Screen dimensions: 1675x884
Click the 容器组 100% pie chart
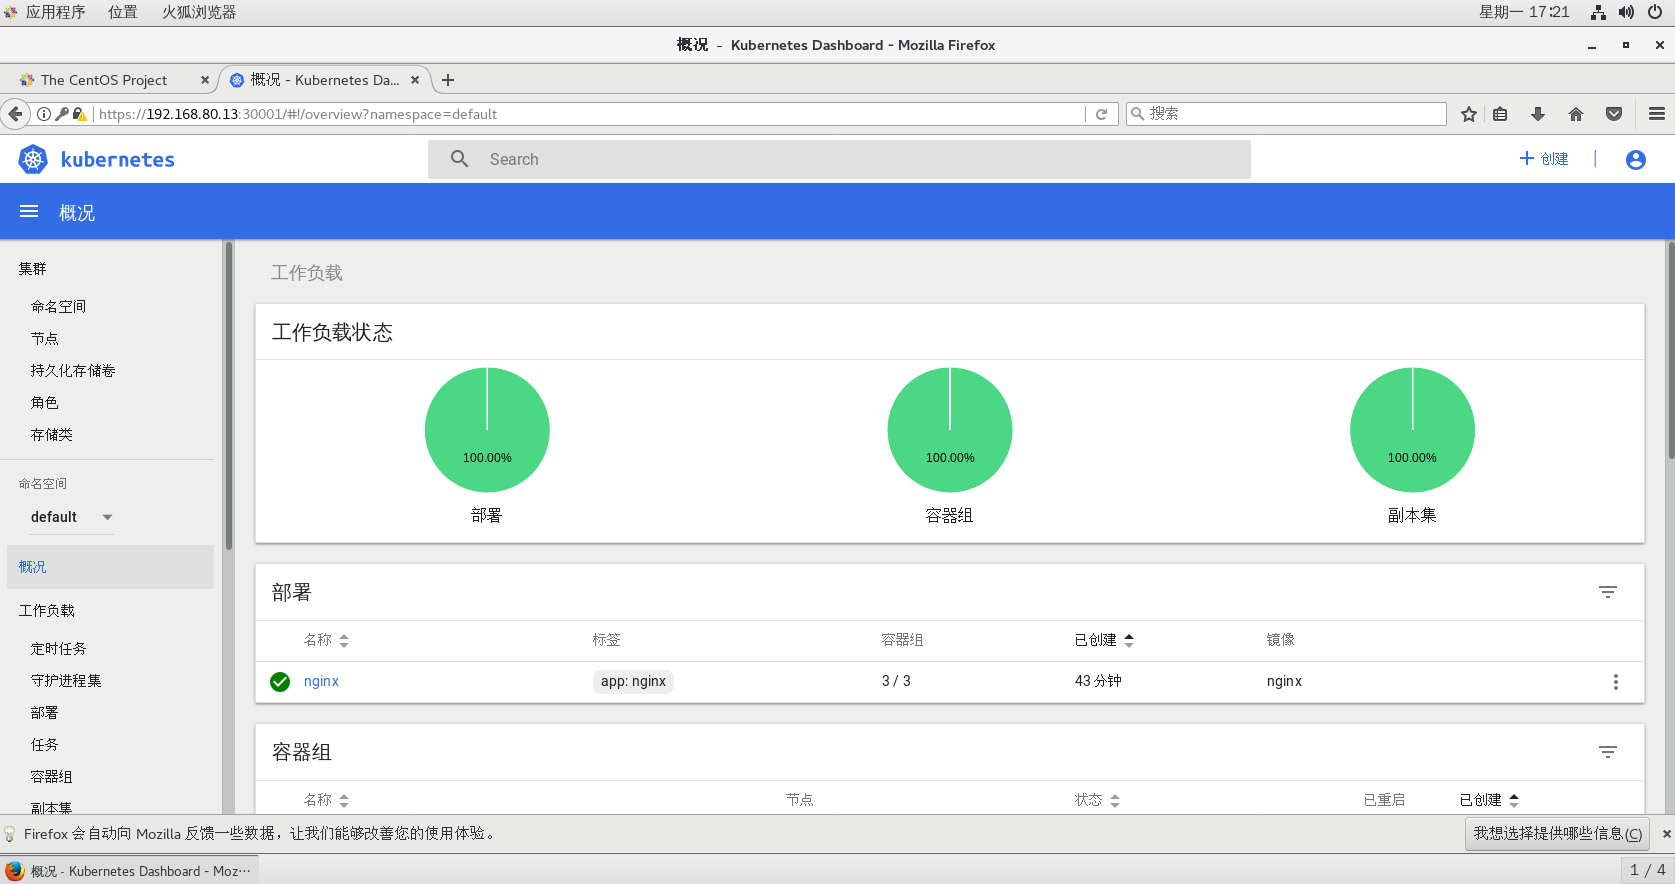tap(950, 430)
